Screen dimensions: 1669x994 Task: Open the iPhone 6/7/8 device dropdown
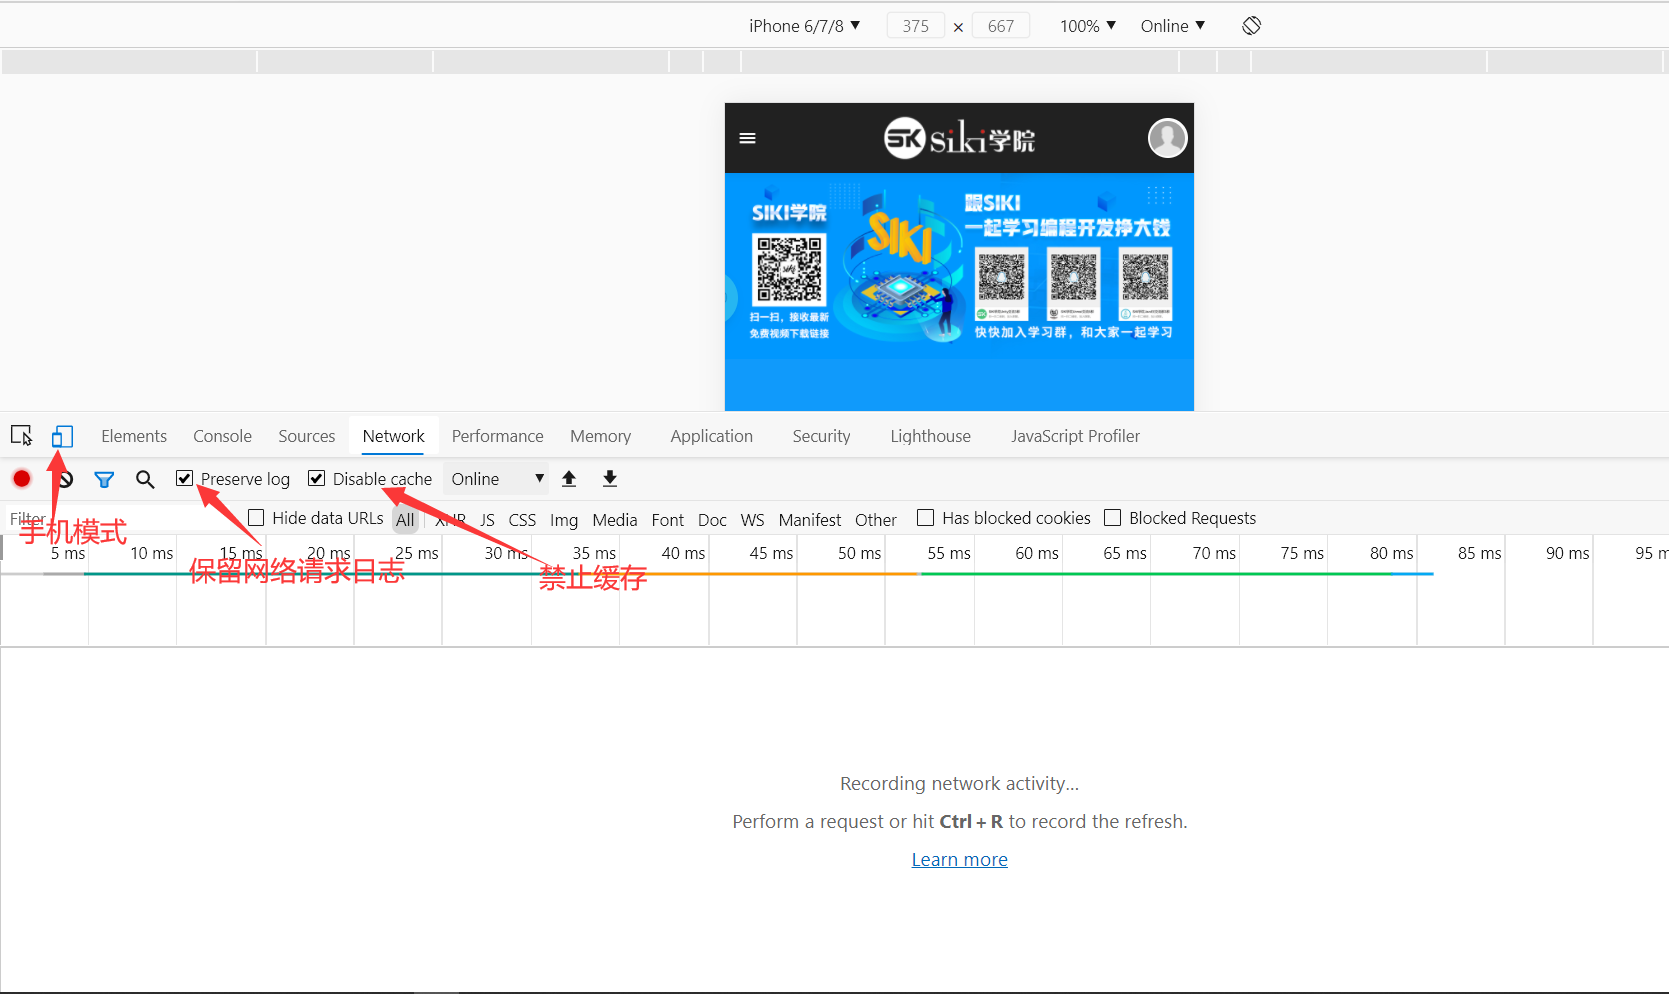[804, 26]
